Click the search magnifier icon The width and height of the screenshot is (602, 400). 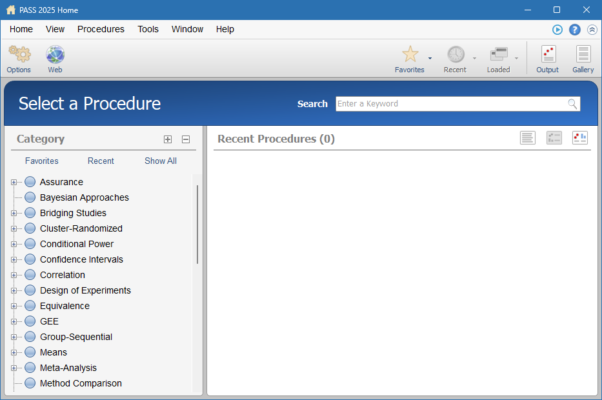573,104
